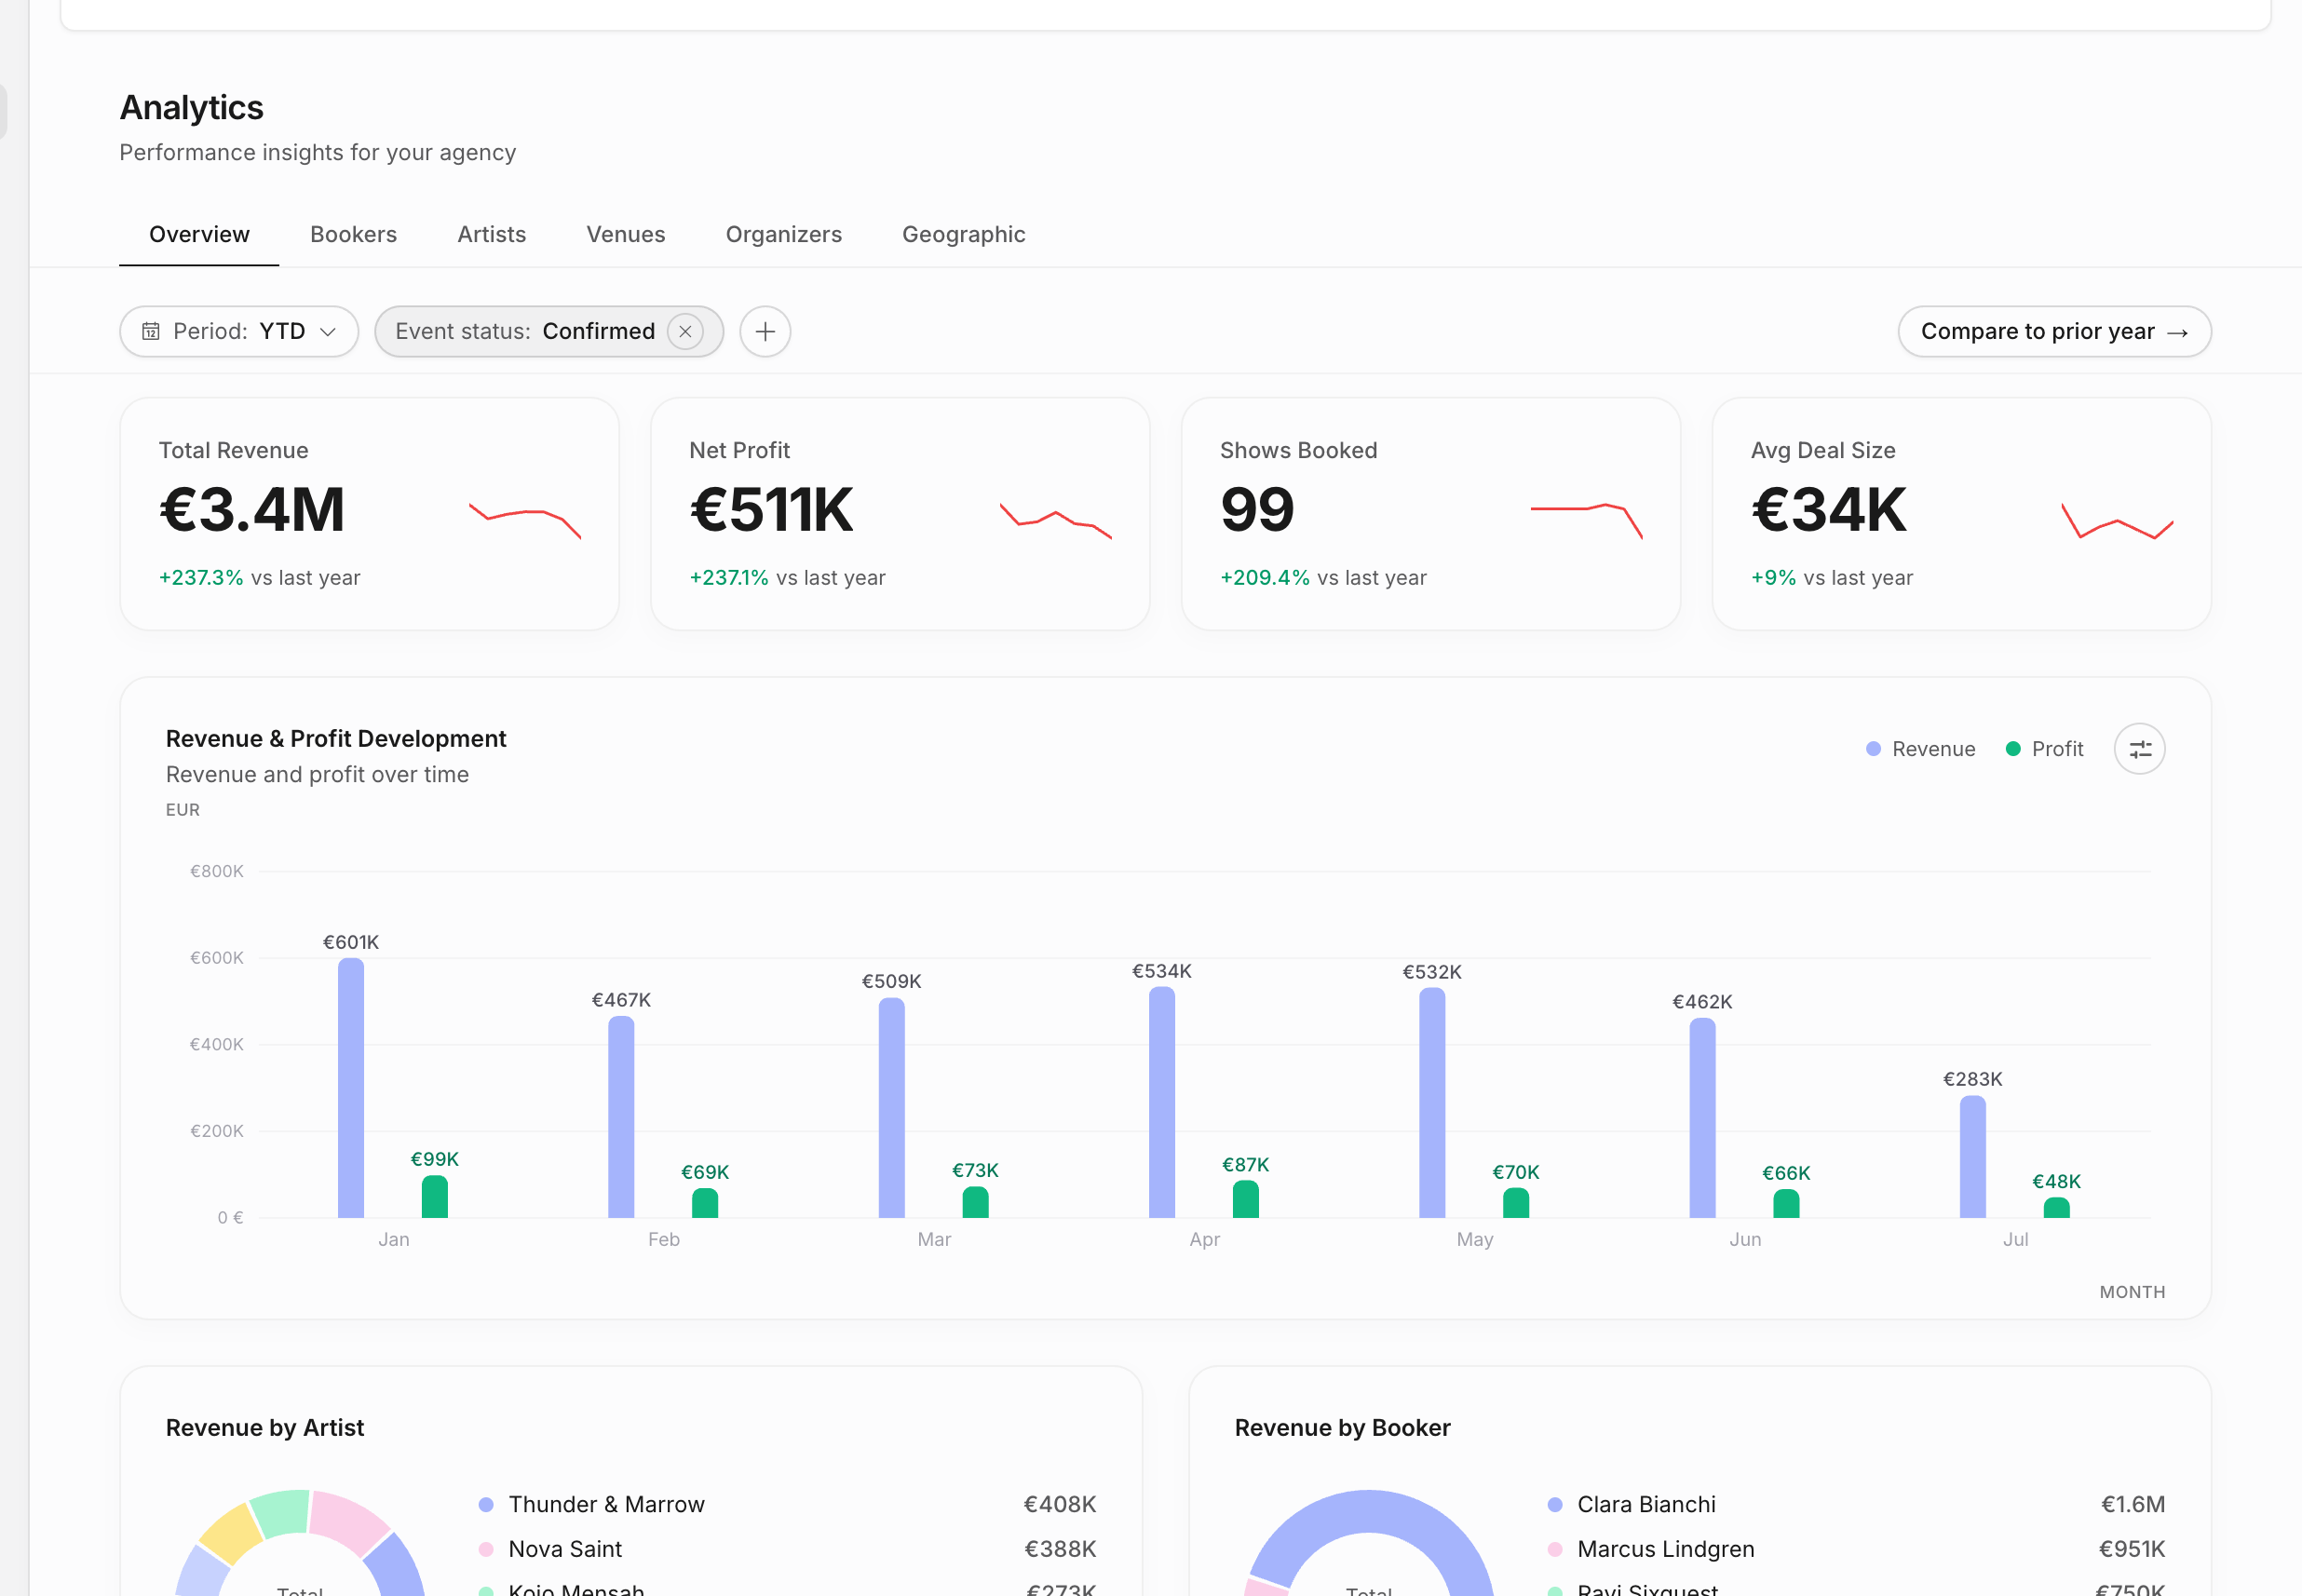Click the February revenue bar €467K
The height and width of the screenshot is (1596, 2302).
click(621, 1117)
